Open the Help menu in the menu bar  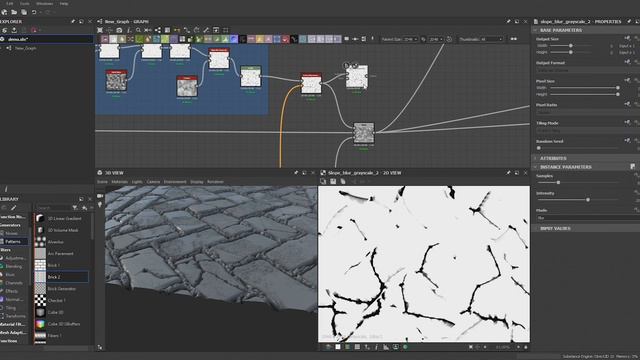tap(64, 3)
